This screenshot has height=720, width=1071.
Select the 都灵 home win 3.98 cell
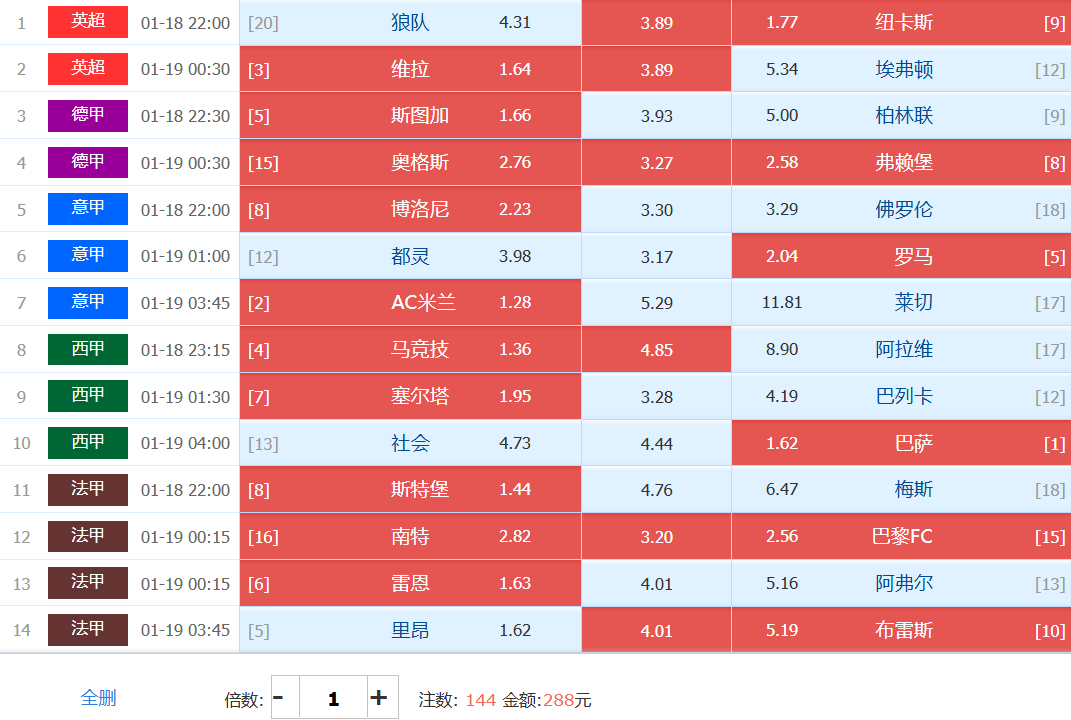click(410, 256)
